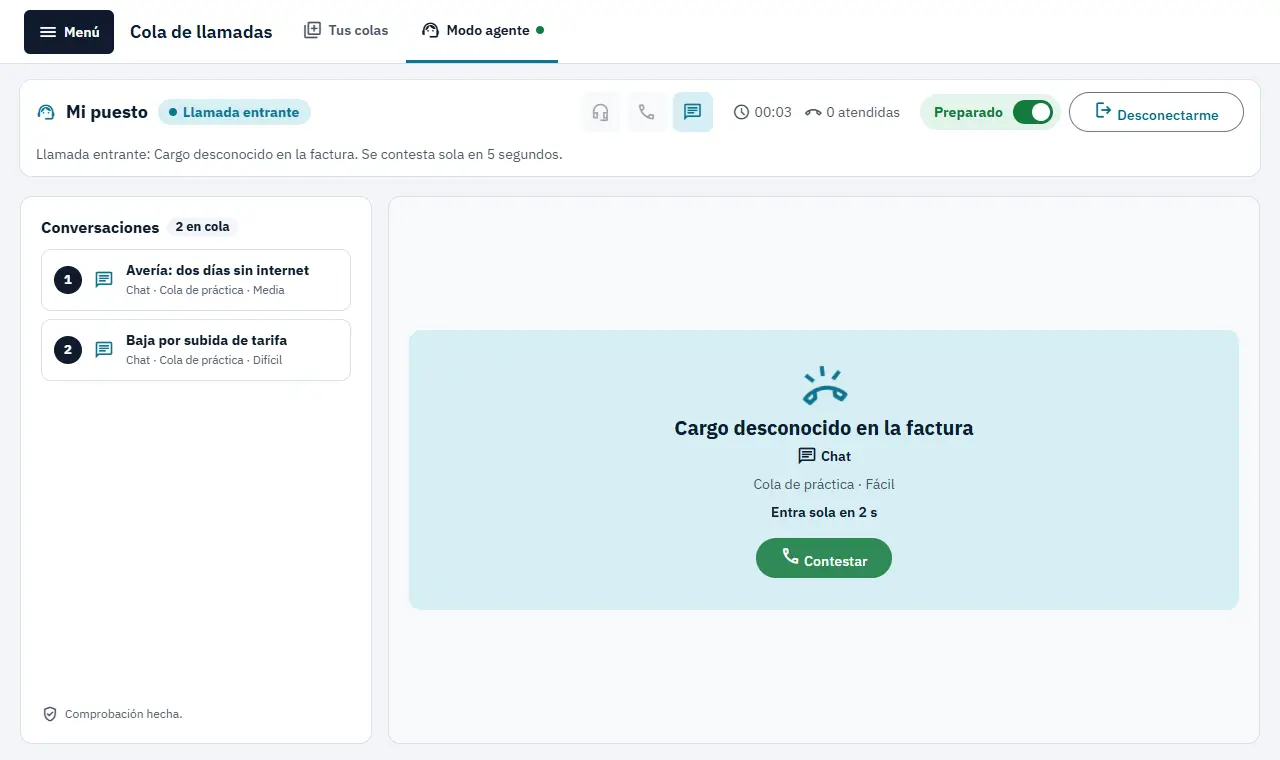Click the chat icon in the incoming call card
The width and height of the screenshot is (1280, 760).
807,456
